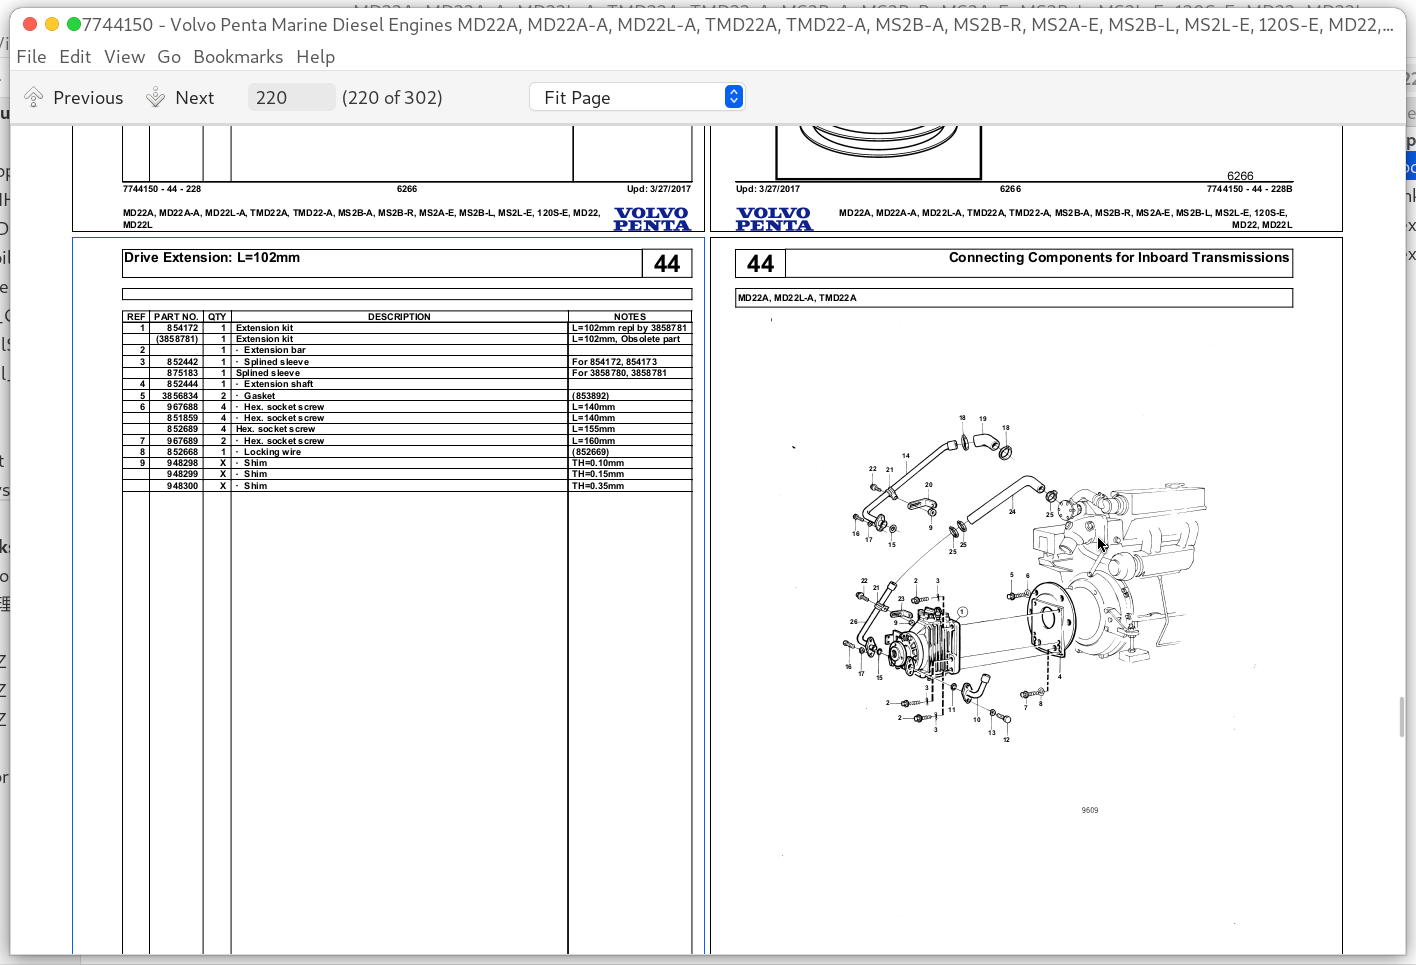This screenshot has width=1416, height=965.
Task: Click the window title bar text
Action: [x=738, y=24]
